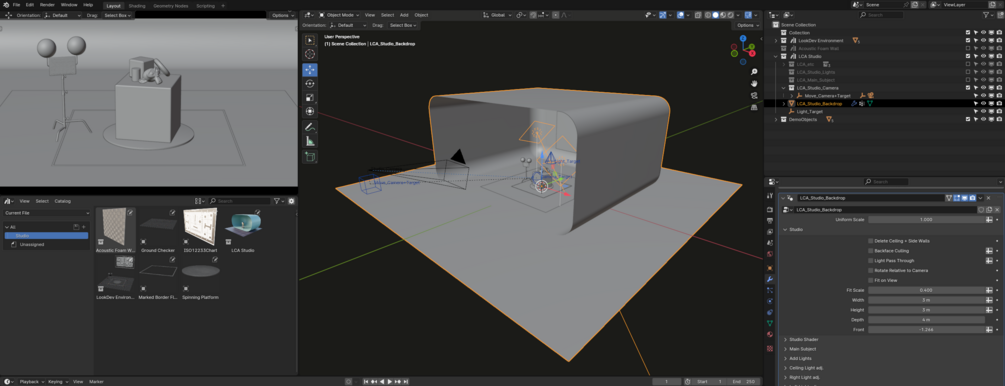Select the Rotate tool in toolbar
Image resolution: width=1005 pixels, height=386 pixels.
pyautogui.click(x=310, y=83)
